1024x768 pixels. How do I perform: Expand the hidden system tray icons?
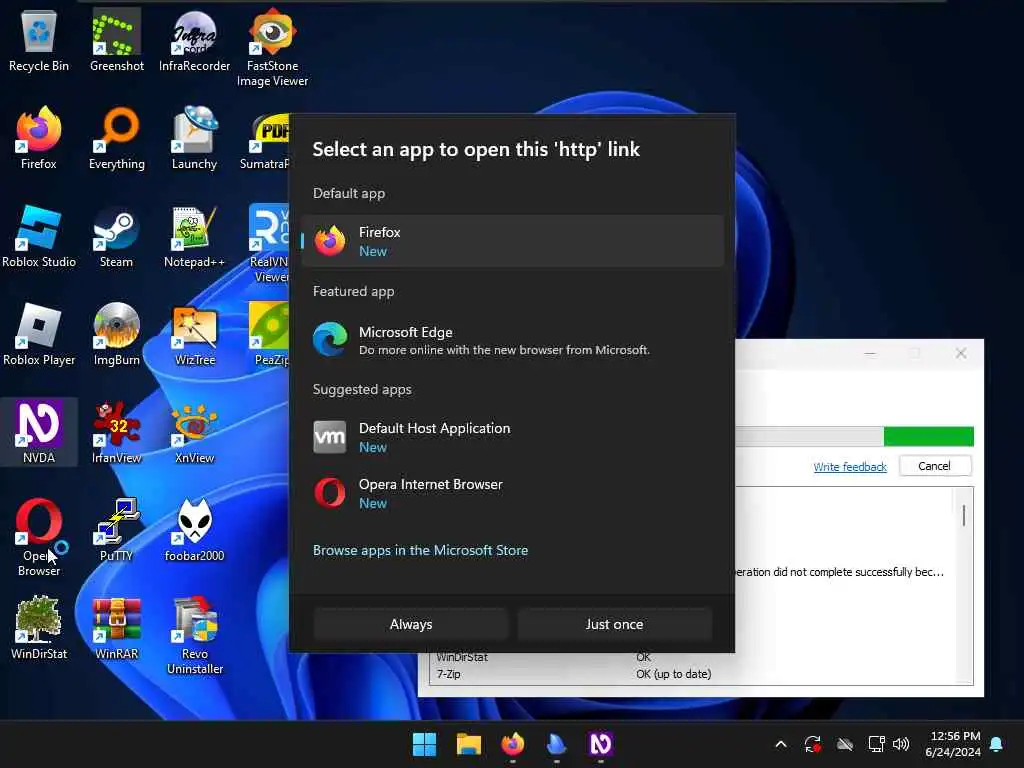pyautogui.click(x=781, y=744)
